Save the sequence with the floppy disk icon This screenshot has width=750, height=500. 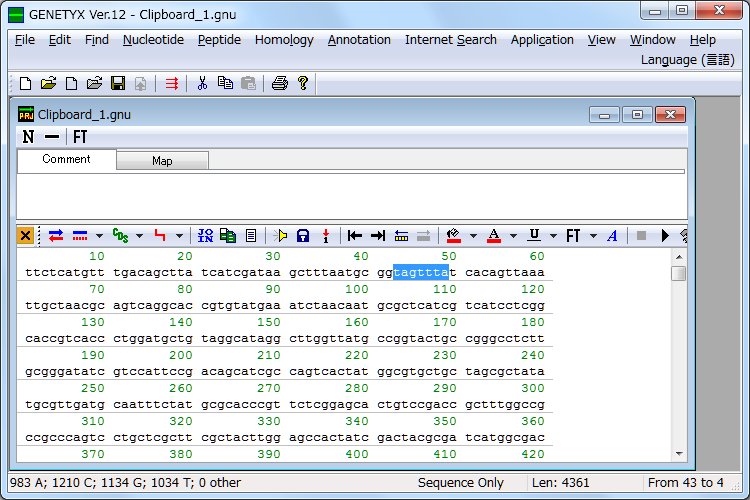tap(118, 83)
